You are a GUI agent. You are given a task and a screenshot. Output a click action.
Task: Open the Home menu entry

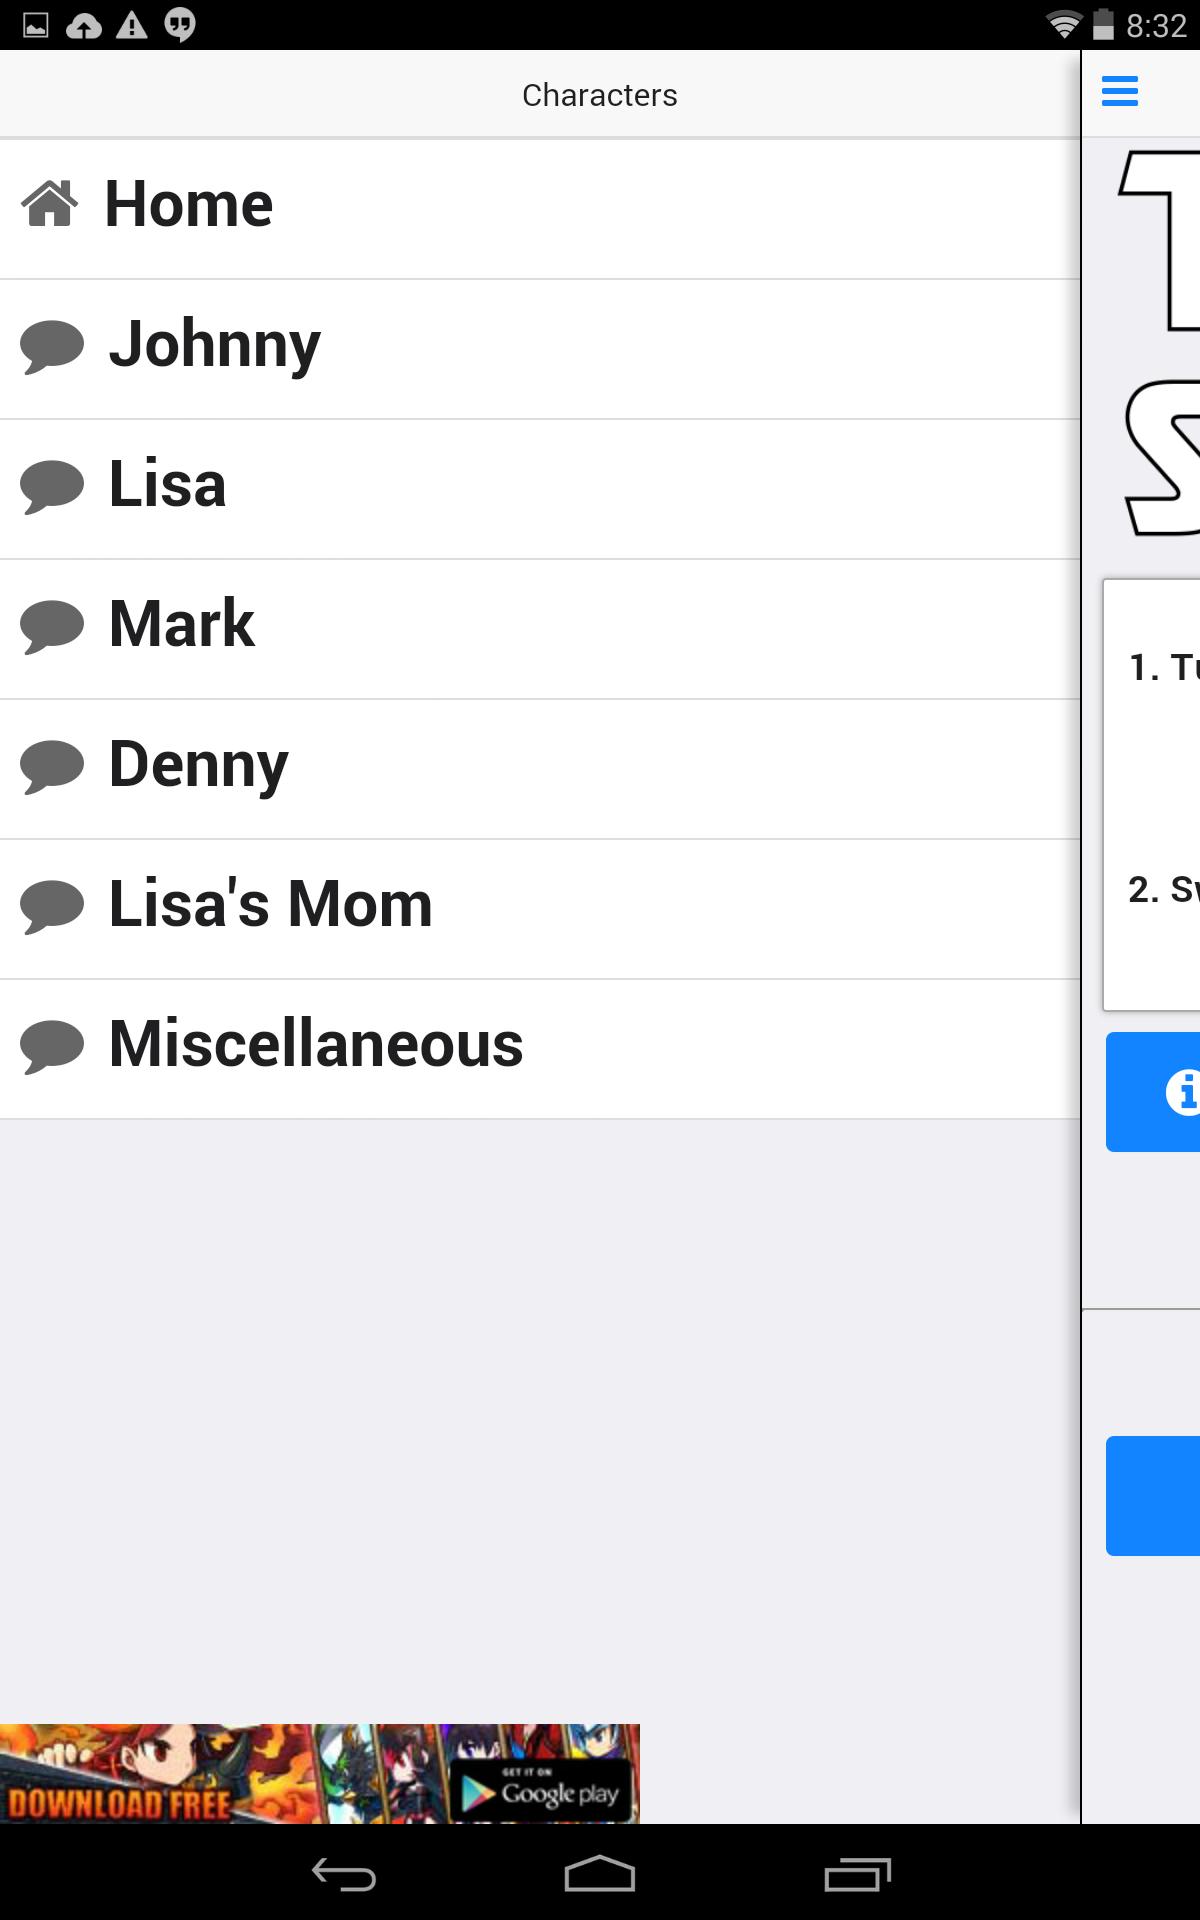point(540,210)
